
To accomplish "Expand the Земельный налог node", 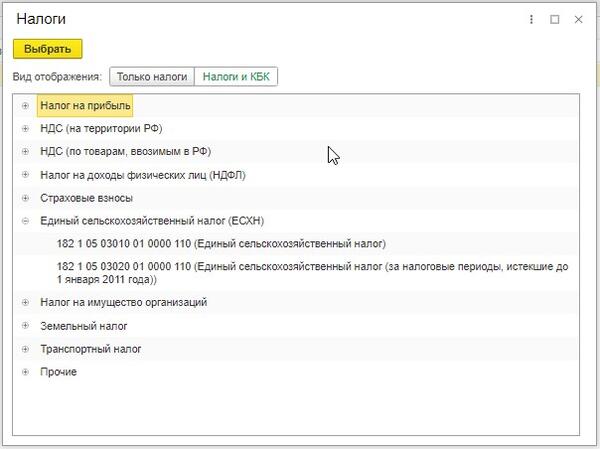I will click(x=25, y=326).
